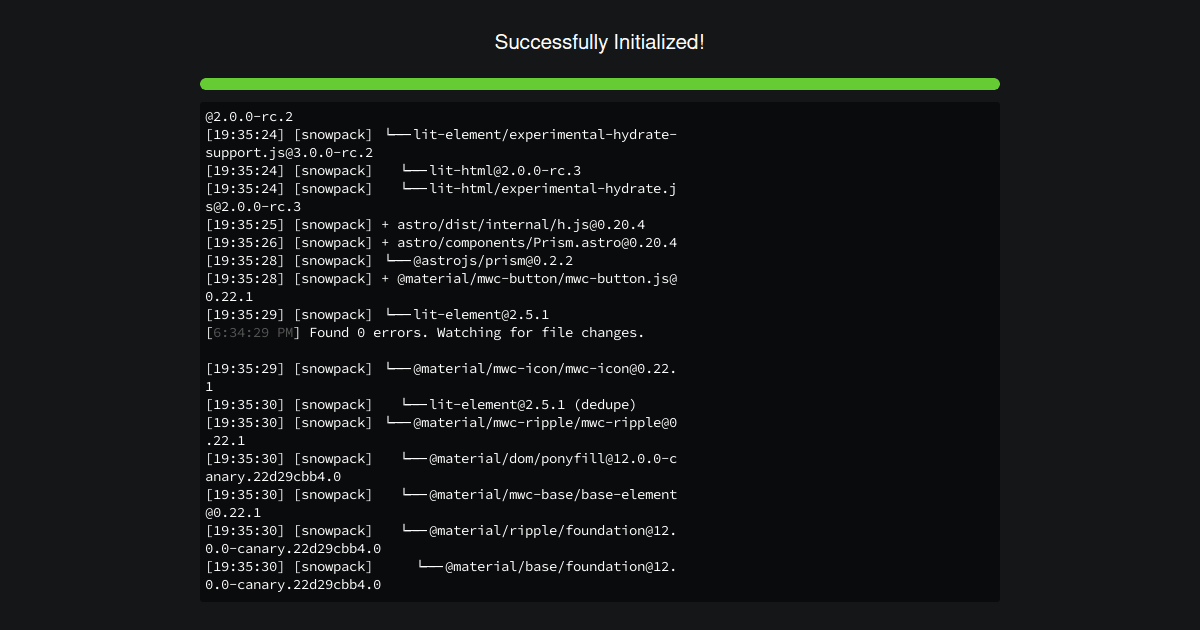Image resolution: width=1200 pixels, height=630 pixels.
Task: Click the "Found 0 errors" log line
Action: pyautogui.click(x=425, y=333)
